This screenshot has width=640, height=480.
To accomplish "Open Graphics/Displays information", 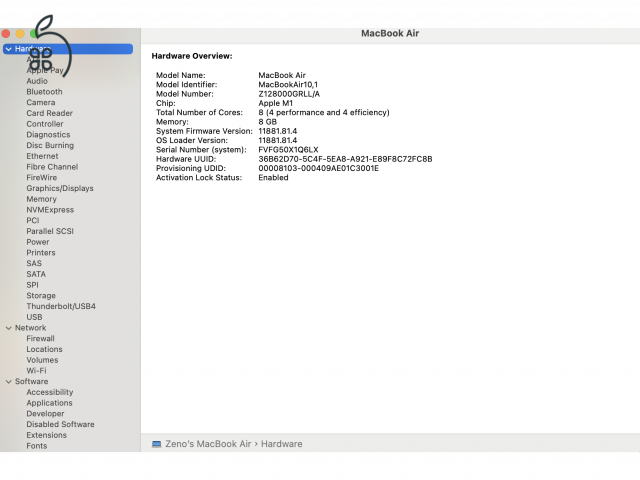I will tap(60, 188).
